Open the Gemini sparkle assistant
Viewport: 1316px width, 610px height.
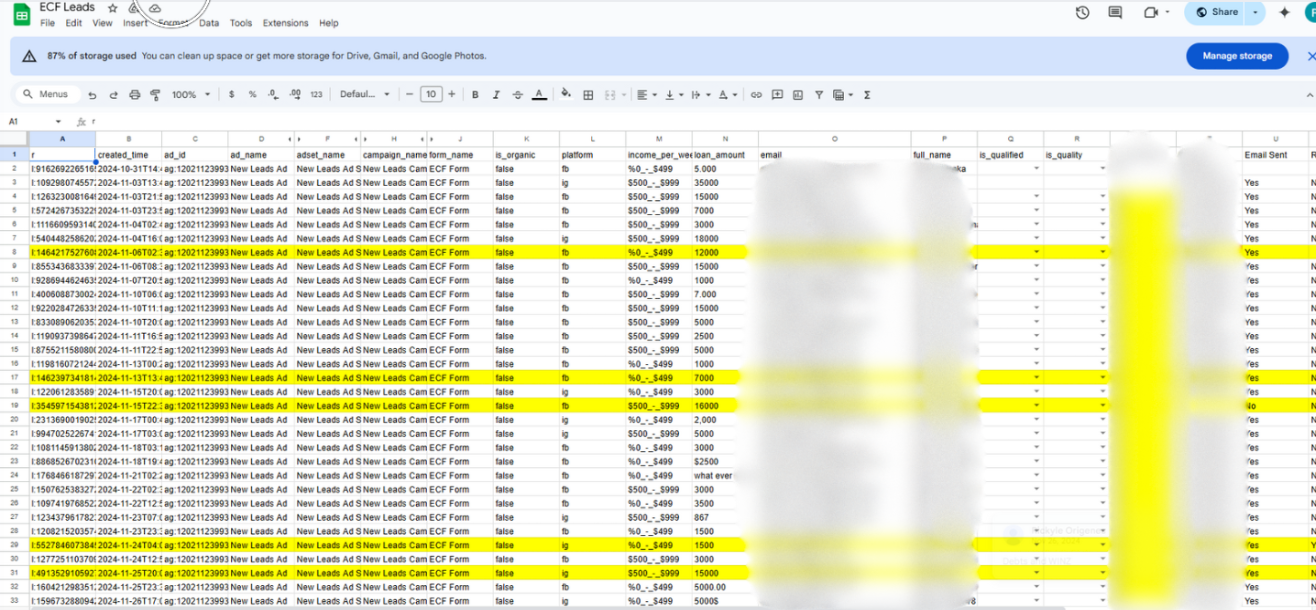(x=1285, y=12)
